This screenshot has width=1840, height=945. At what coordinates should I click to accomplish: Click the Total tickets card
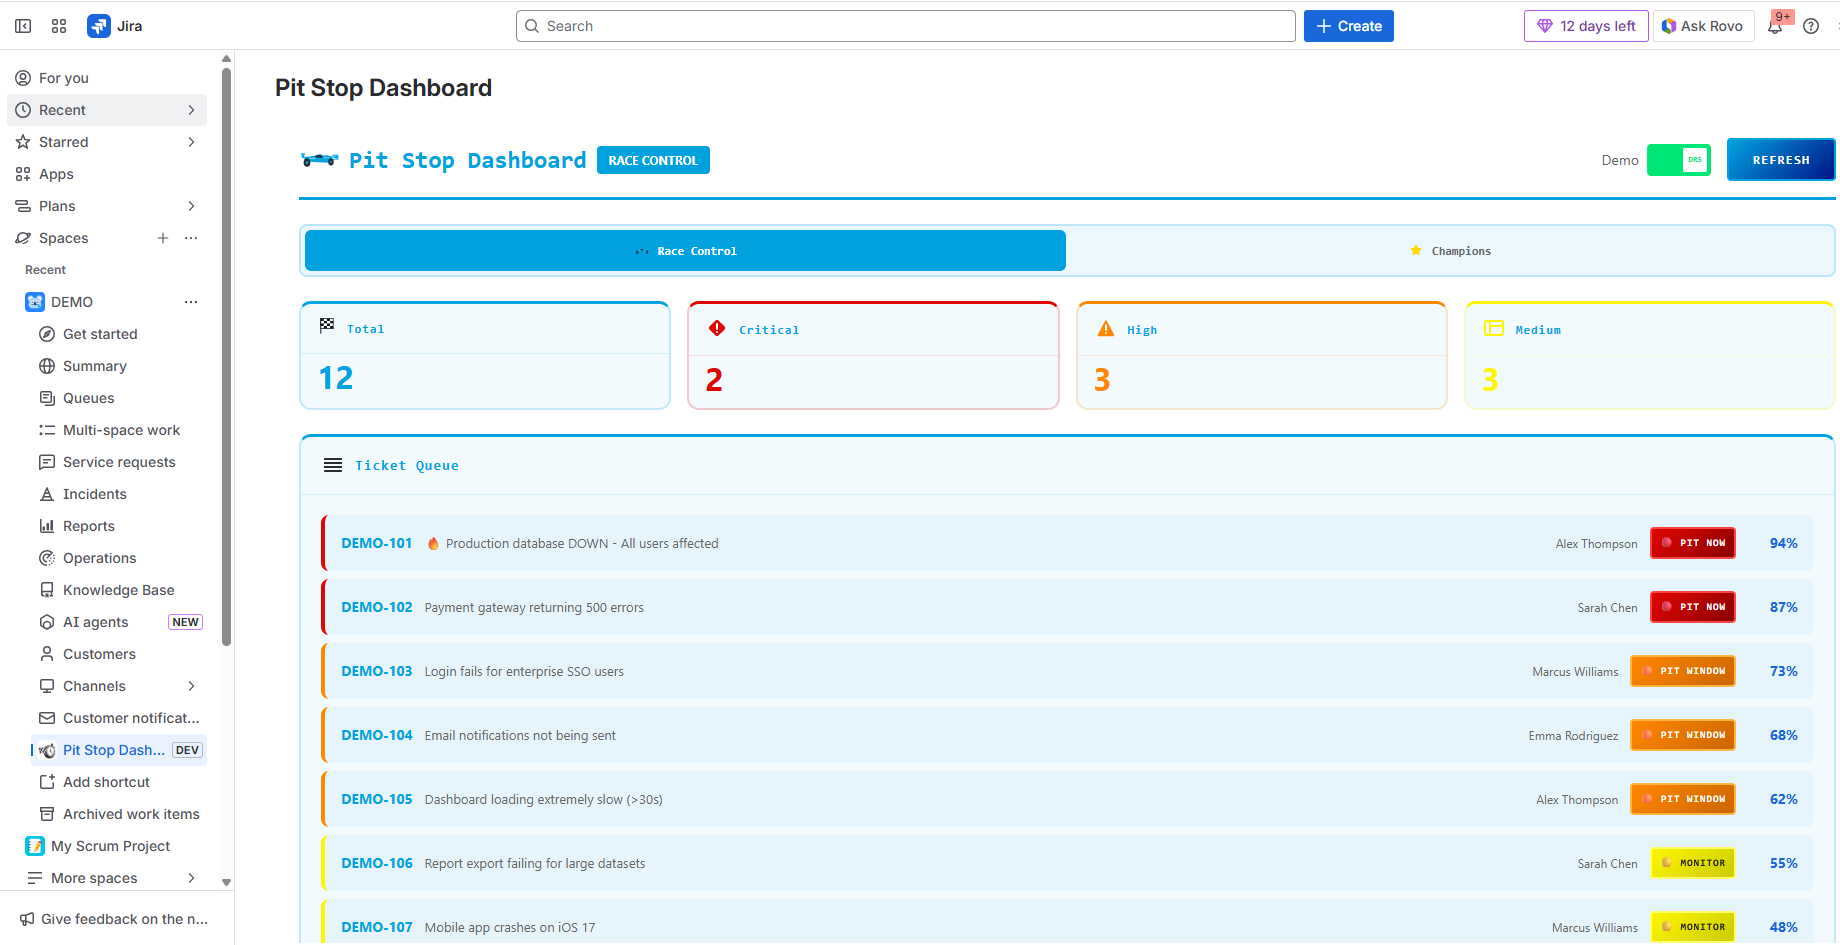pos(485,356)
